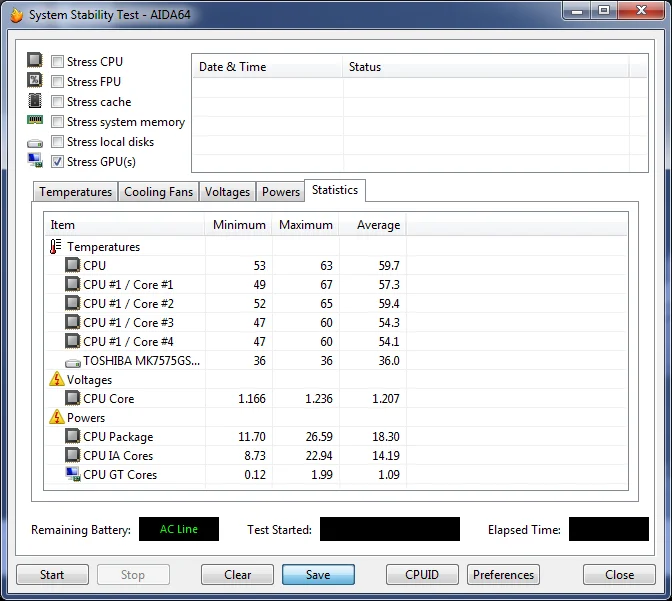
Task: Click the blank Elapsed Time field
Action: coord(609,529)
